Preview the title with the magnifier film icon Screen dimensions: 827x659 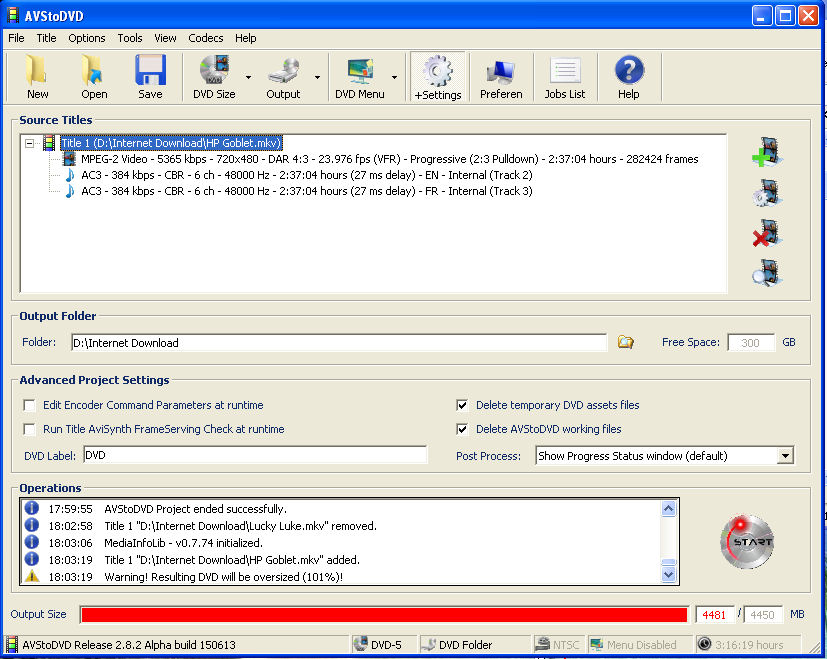[767, 273]
